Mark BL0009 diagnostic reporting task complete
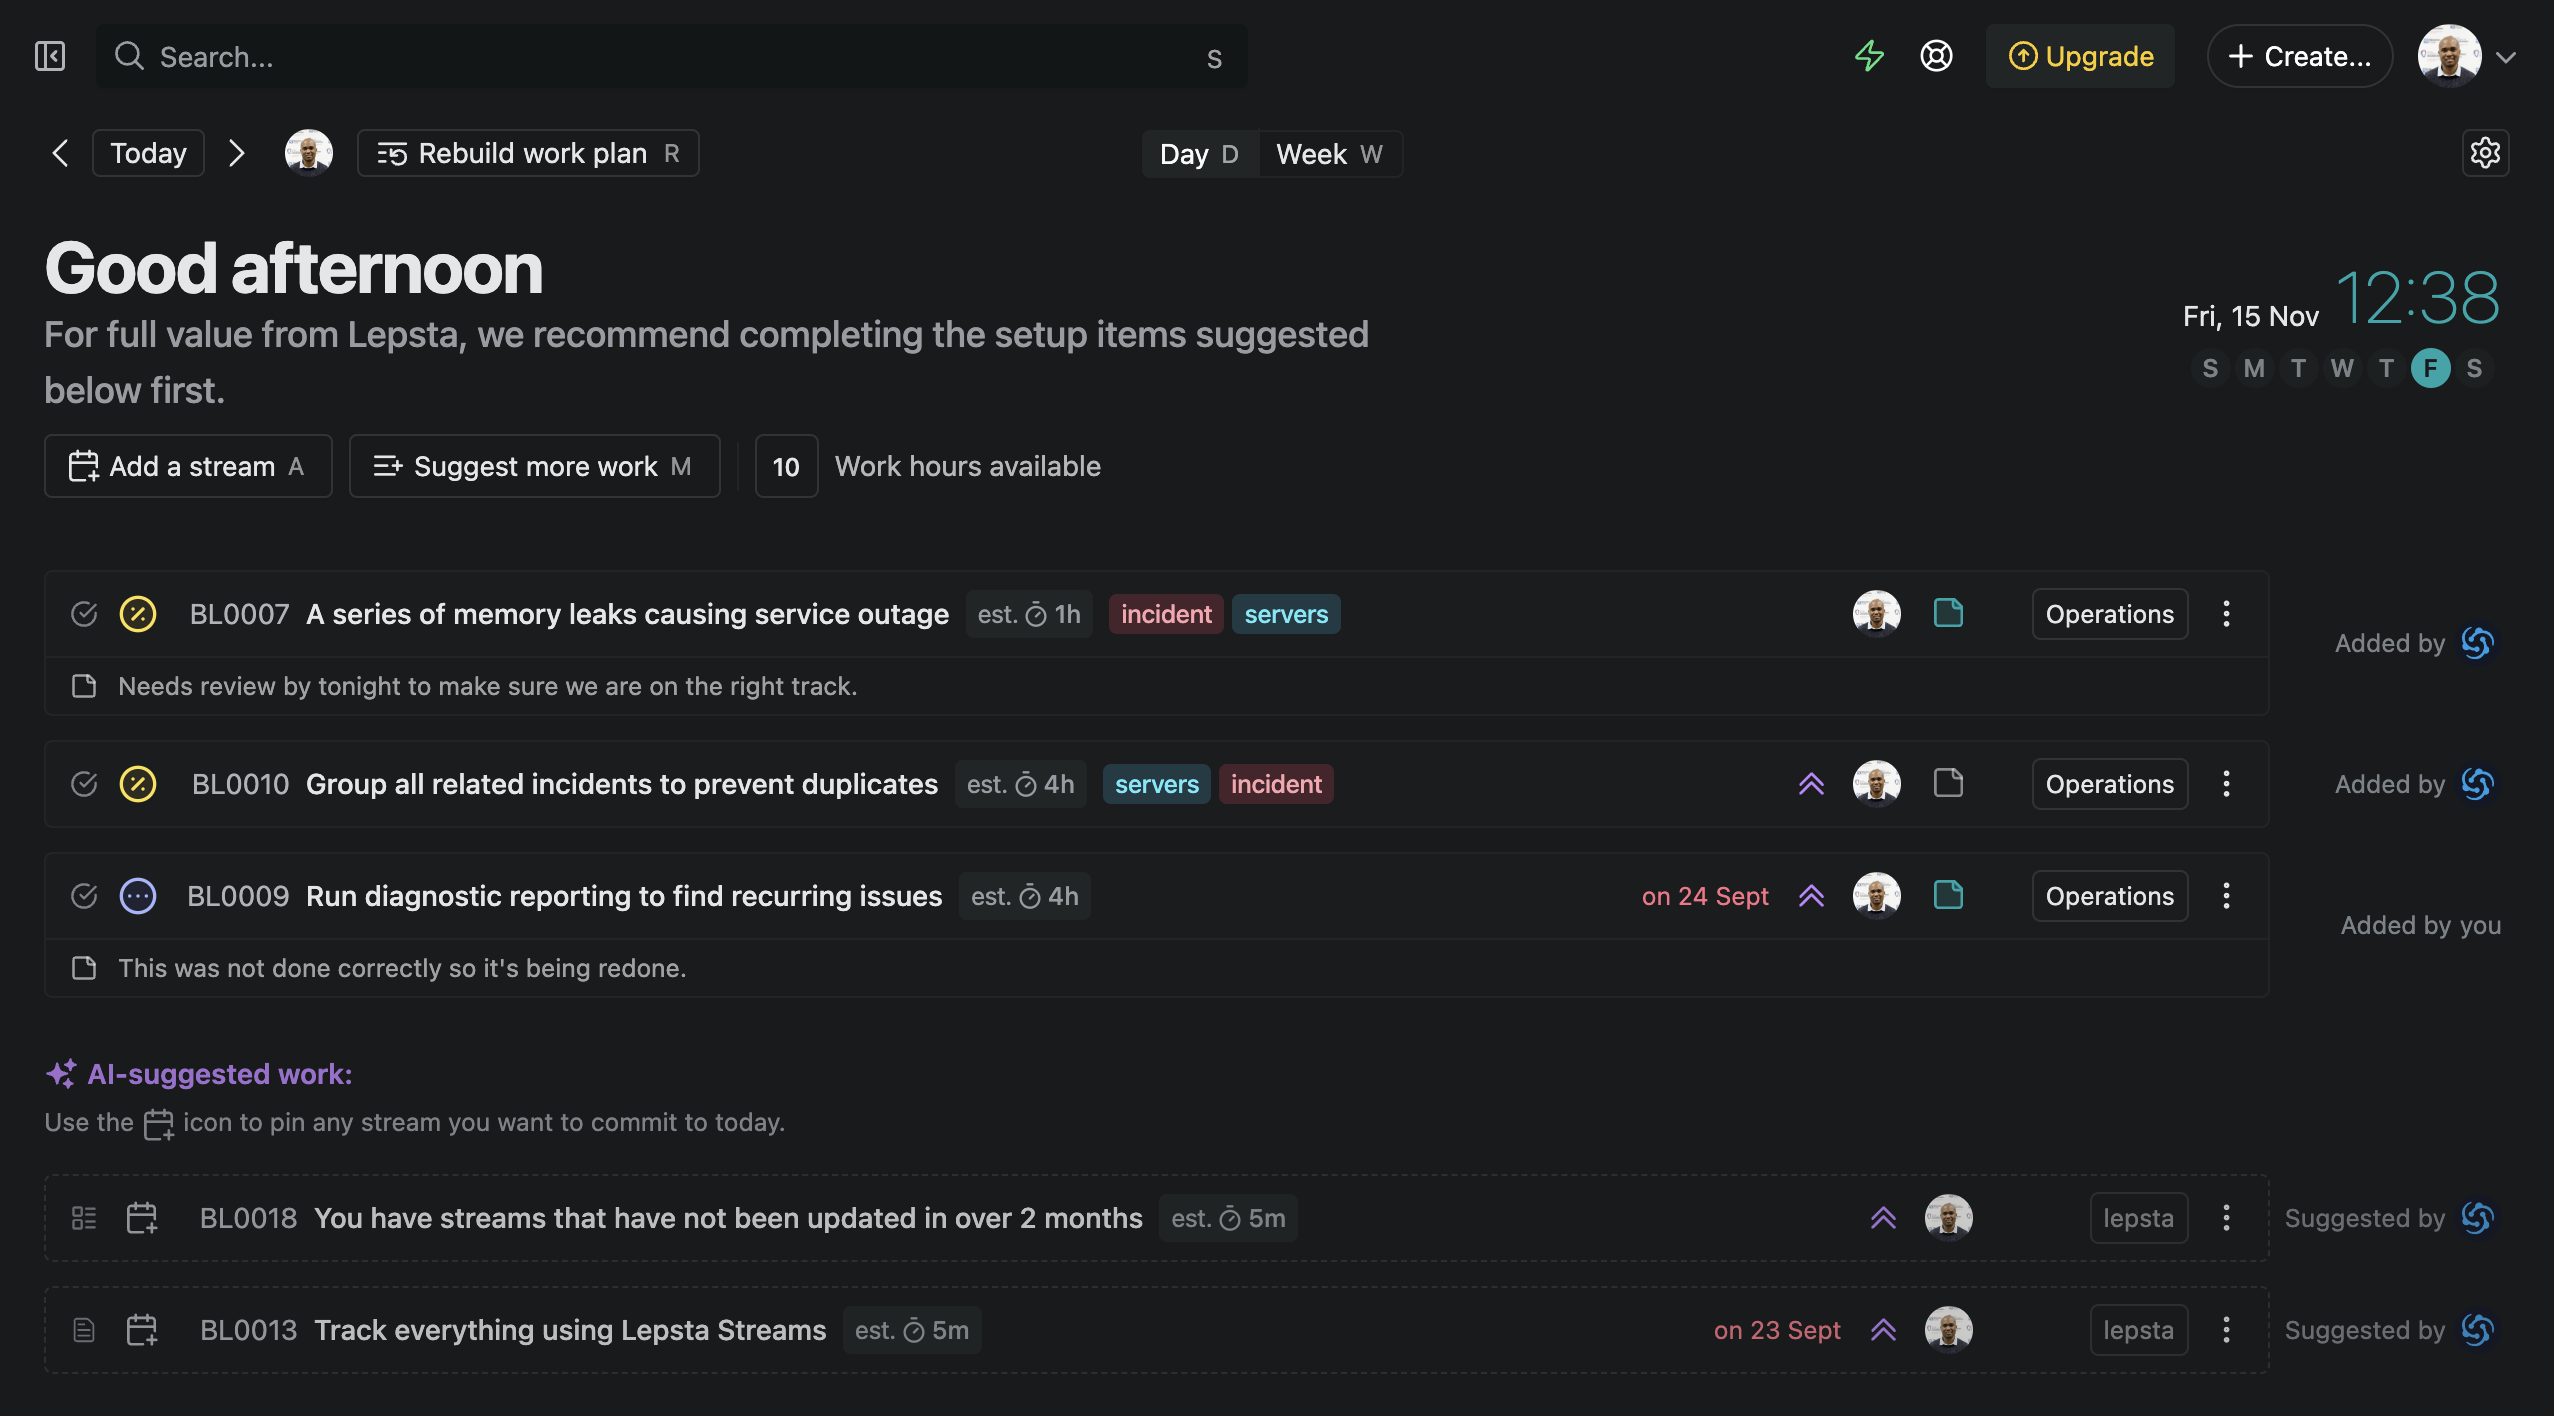This screenshot has height=1416, width=2554. point(84,896)
